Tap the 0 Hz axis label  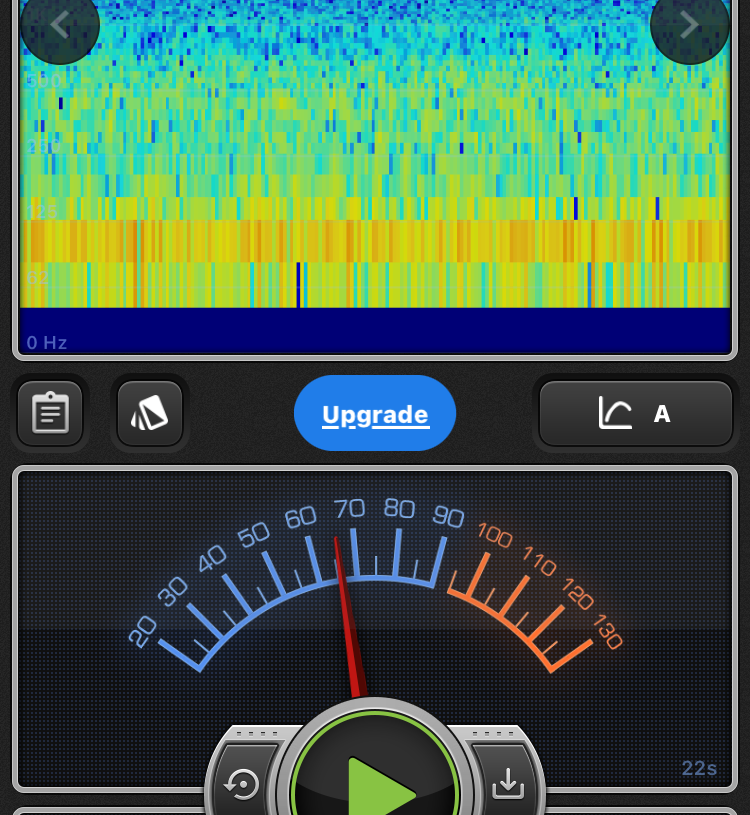point(47,343)
